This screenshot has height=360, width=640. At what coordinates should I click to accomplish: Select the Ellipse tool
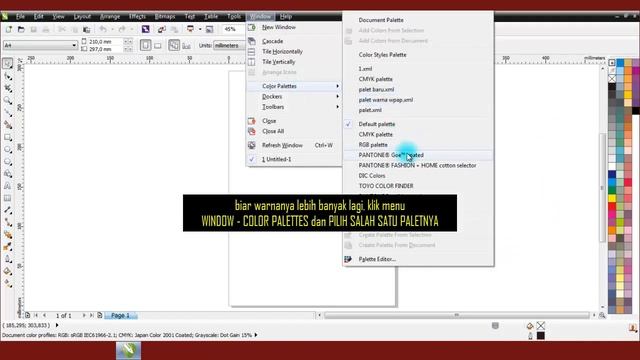pyautogui.click(x=8, y=149)
